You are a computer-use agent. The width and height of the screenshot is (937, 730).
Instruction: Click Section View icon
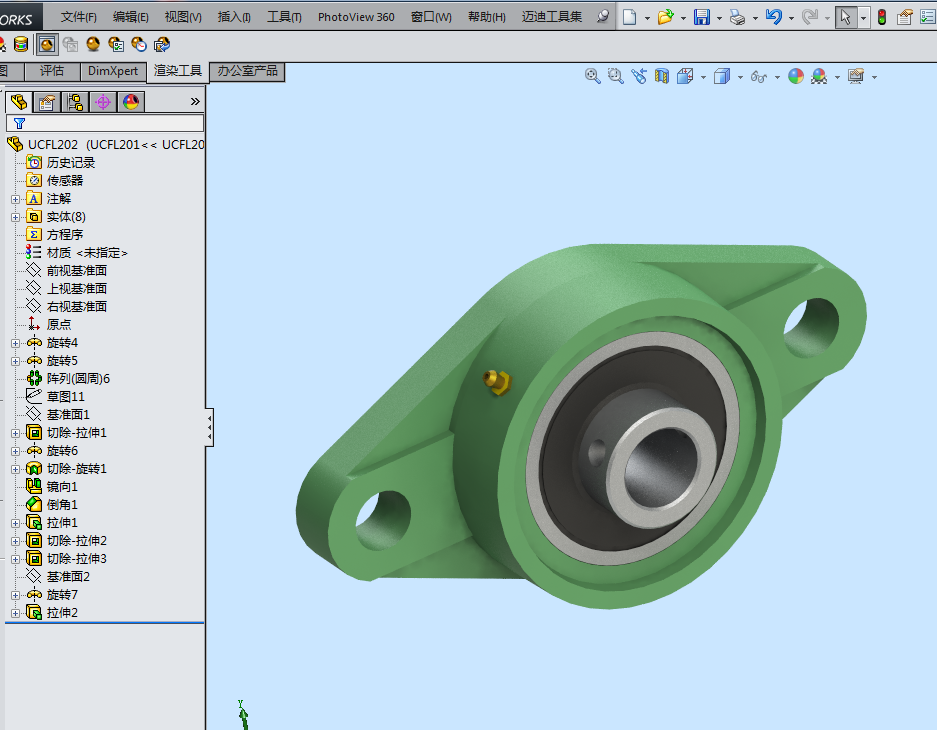tap(662, 76)
